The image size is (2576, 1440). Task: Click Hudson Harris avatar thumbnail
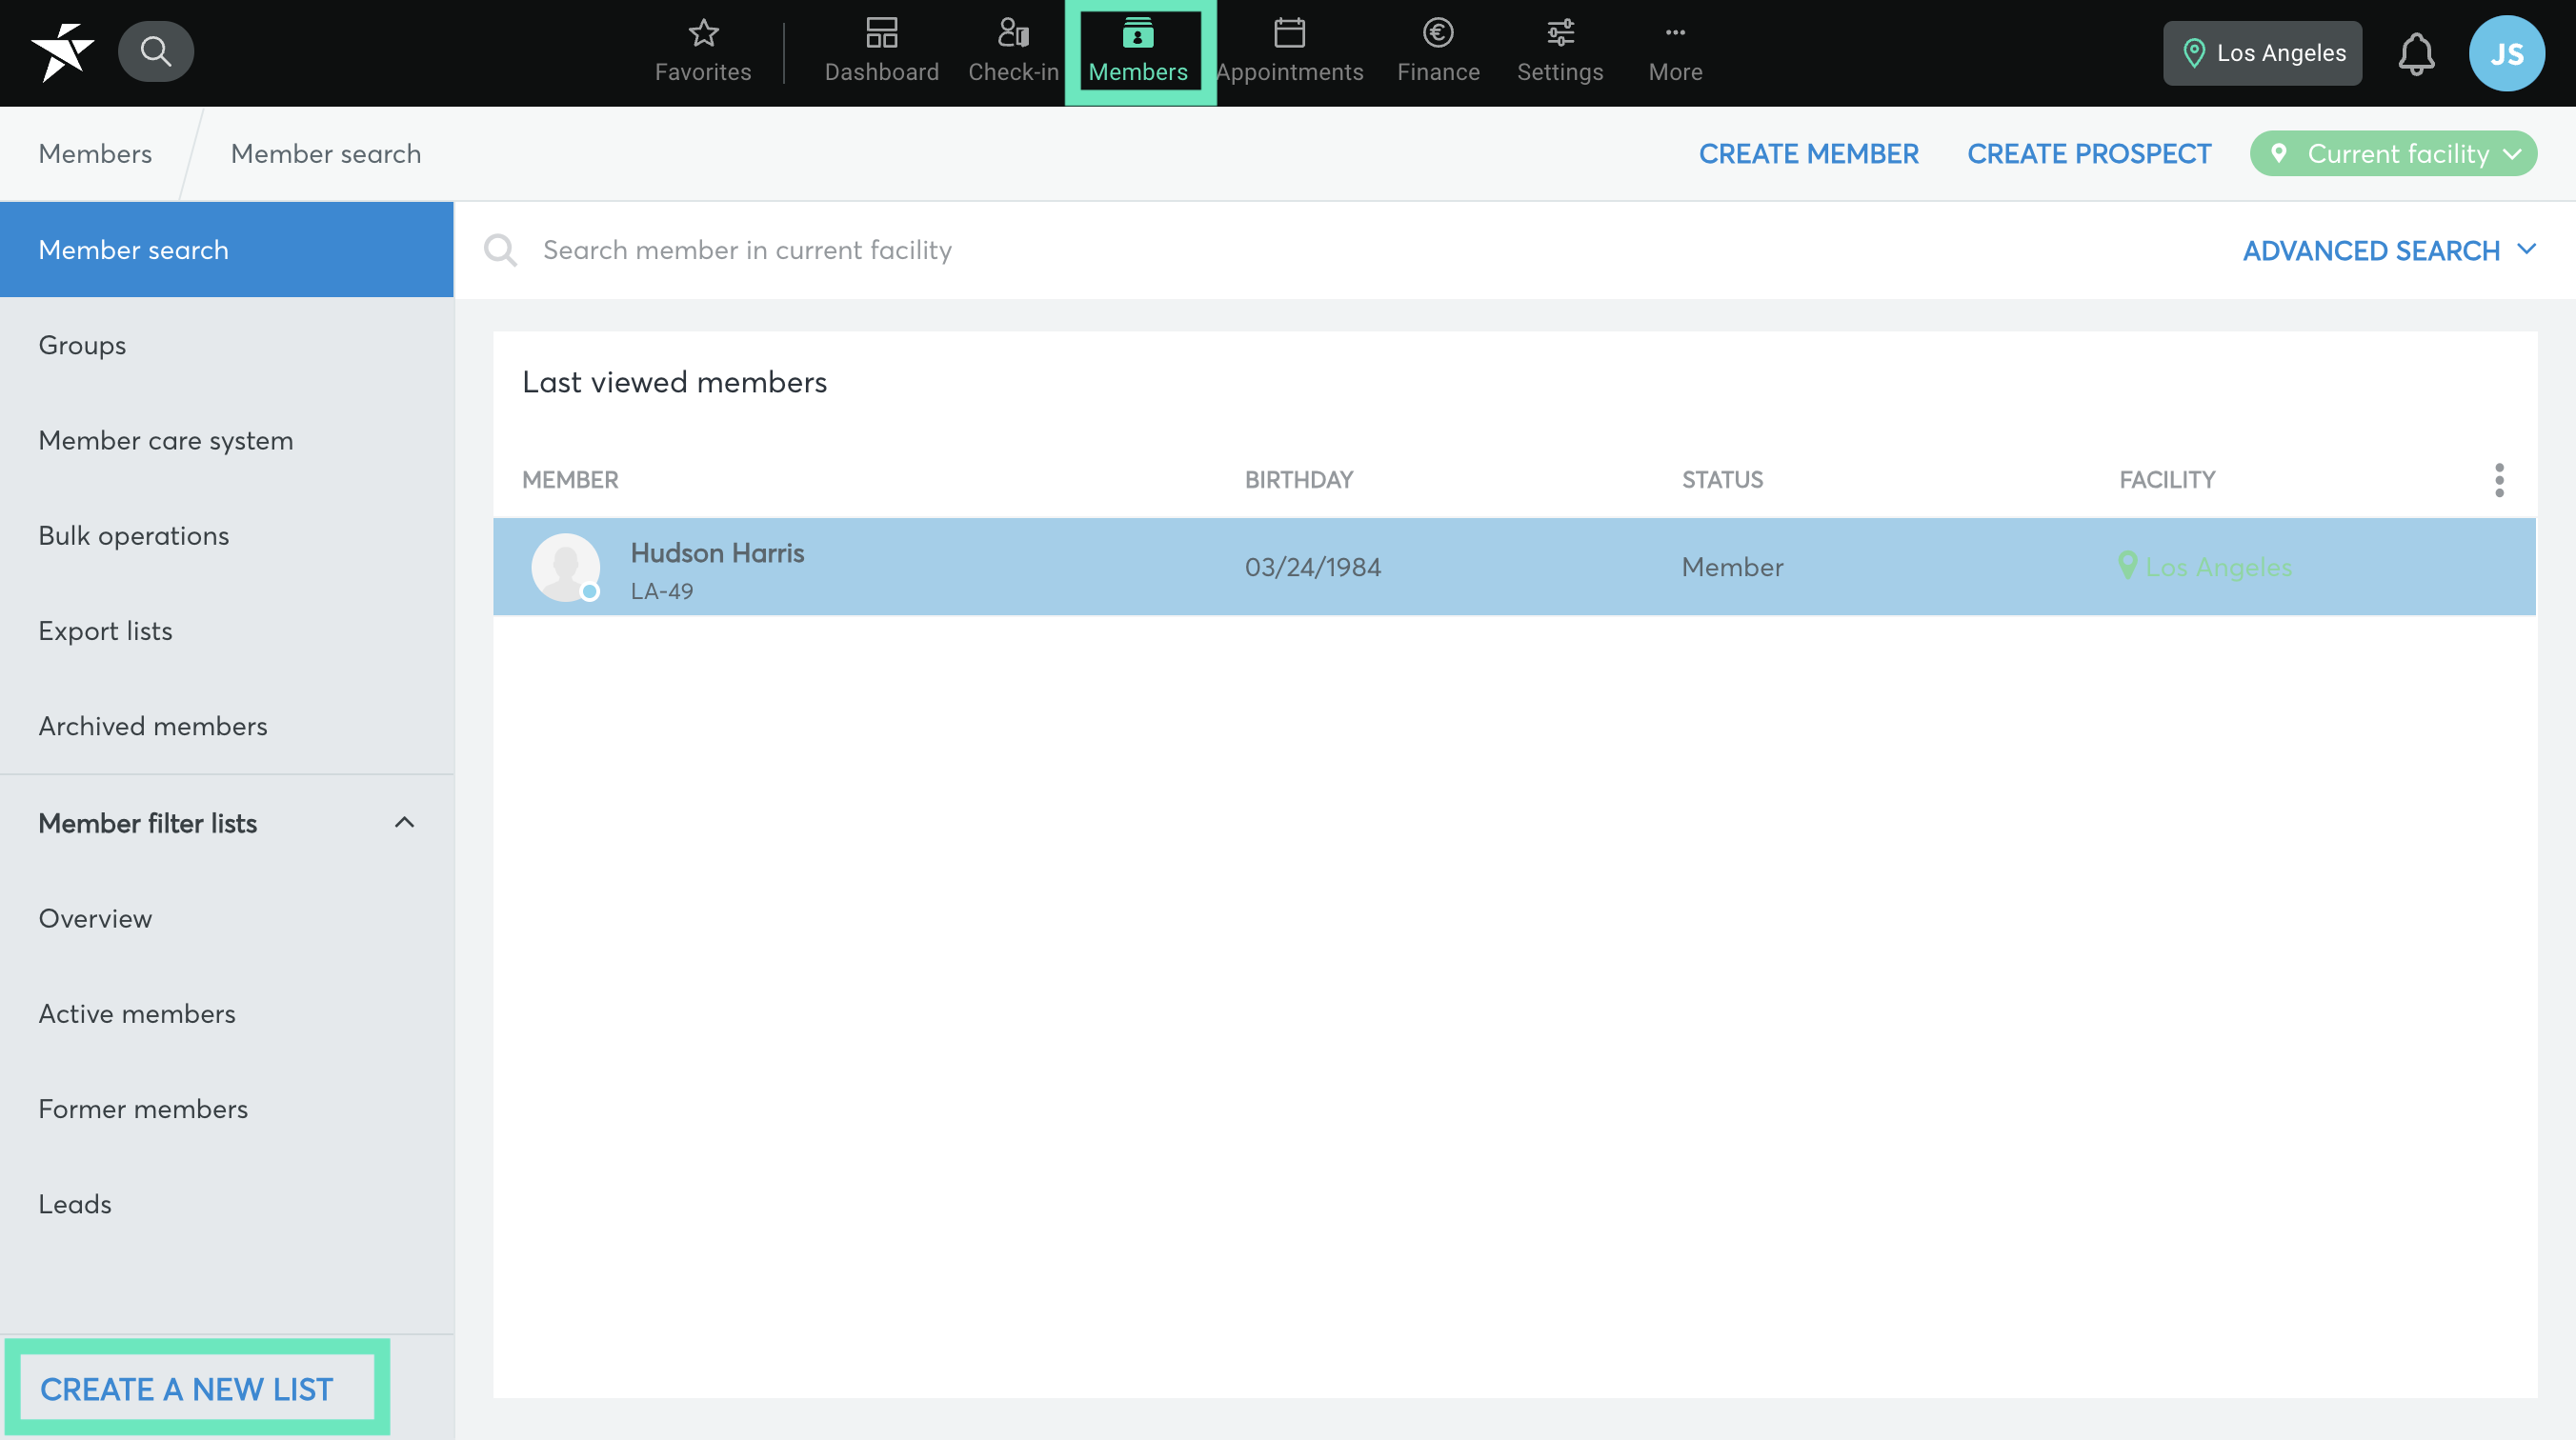pyautogui.click(x=565, y=567)
